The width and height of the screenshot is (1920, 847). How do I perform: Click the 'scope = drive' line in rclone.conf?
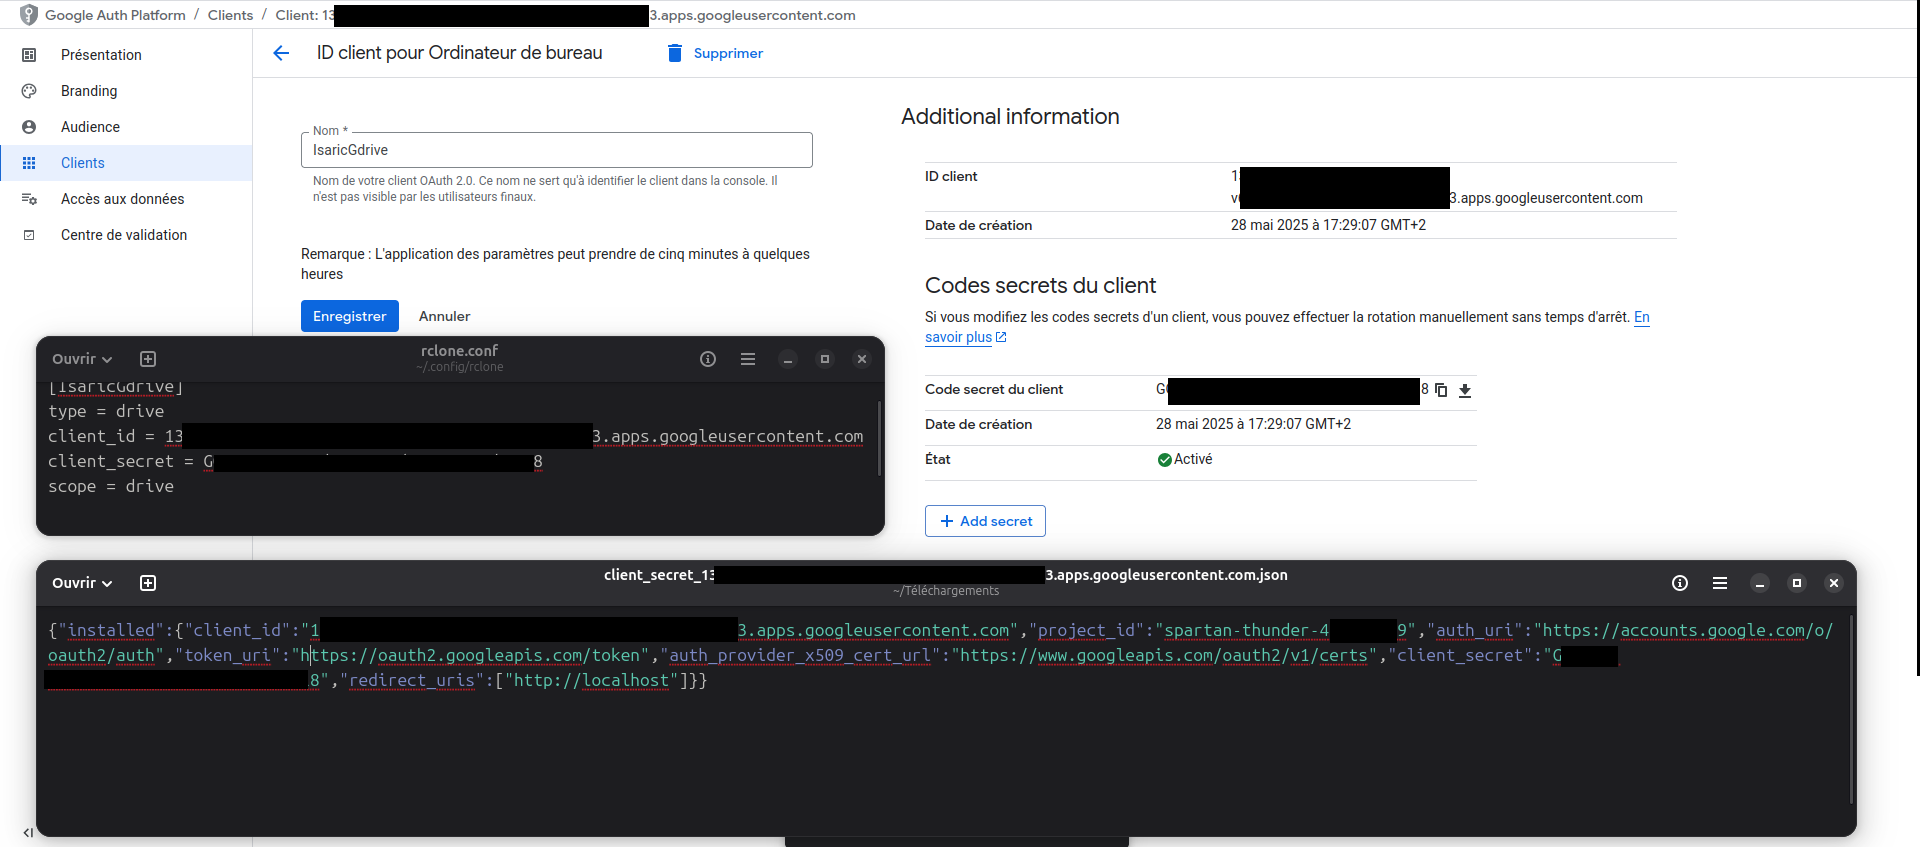[111, 486]
